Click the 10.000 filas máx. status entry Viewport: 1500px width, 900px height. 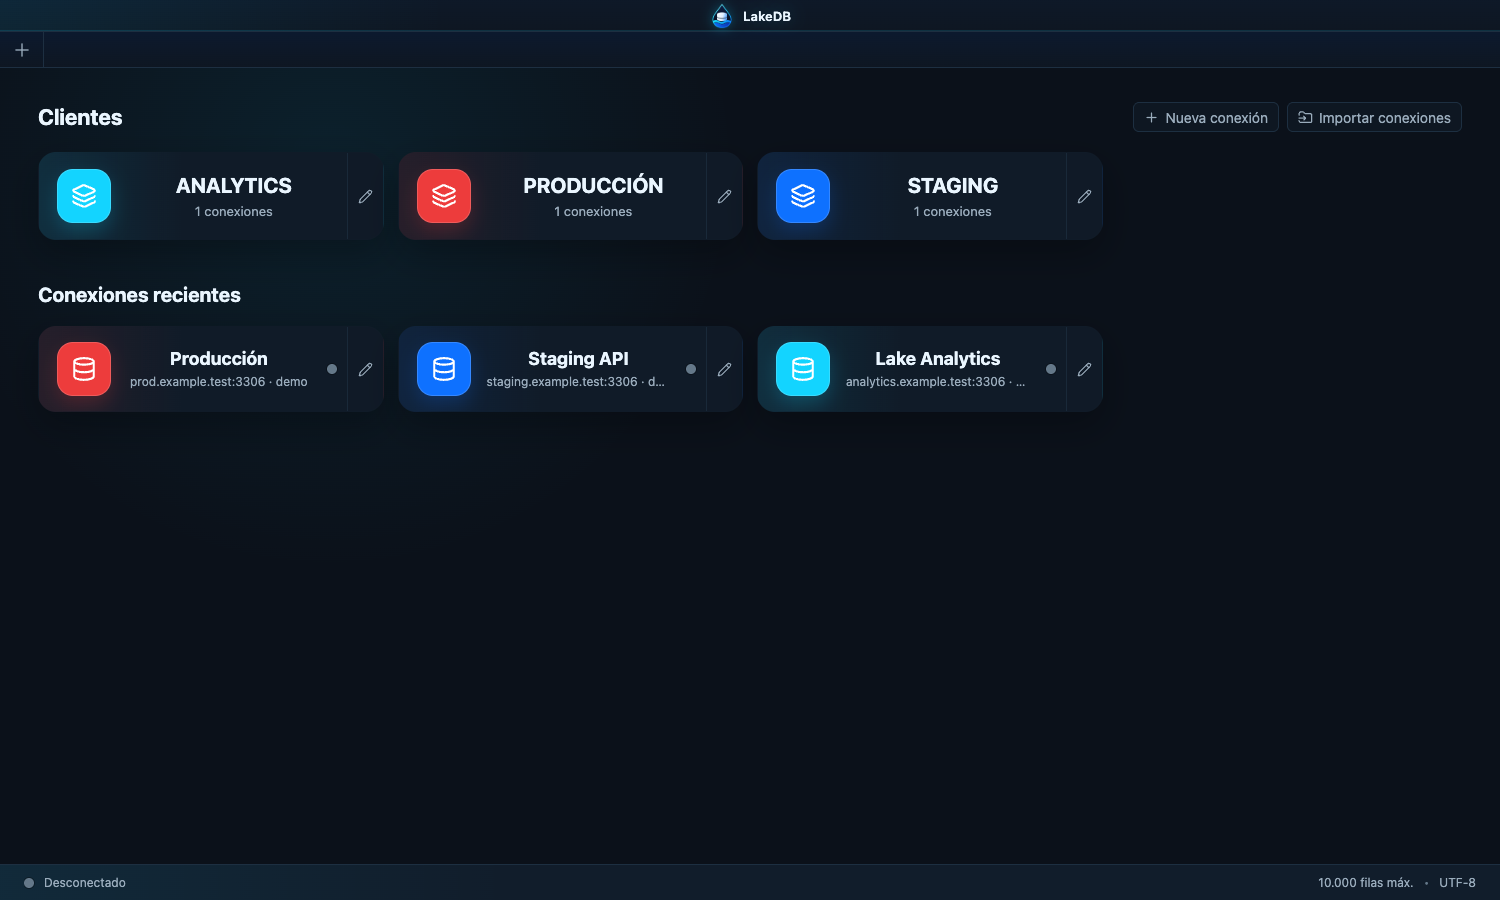tap(1365, 883)
